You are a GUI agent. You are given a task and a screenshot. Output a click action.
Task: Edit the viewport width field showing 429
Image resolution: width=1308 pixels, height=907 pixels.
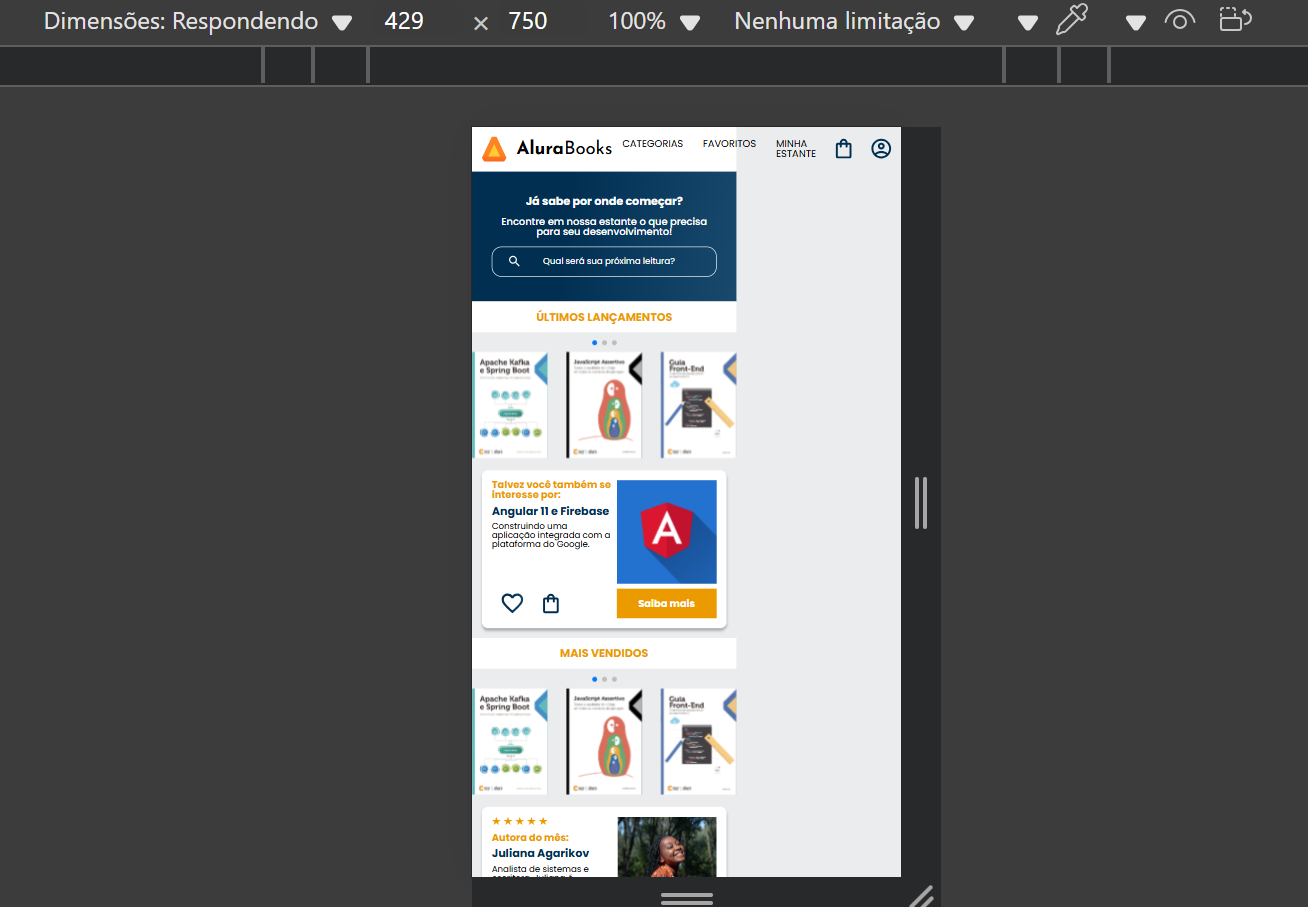click(x=404, y=21)
